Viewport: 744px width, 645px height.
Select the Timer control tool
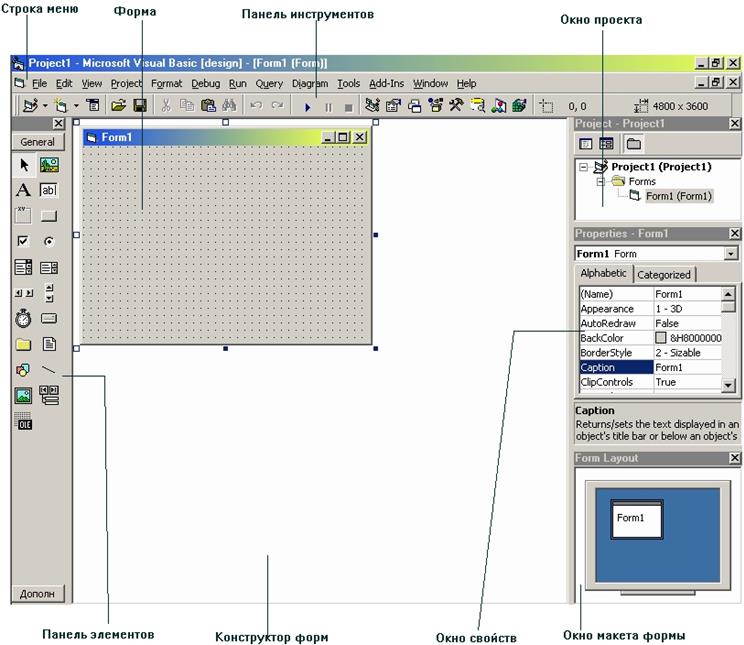point(23,318)
